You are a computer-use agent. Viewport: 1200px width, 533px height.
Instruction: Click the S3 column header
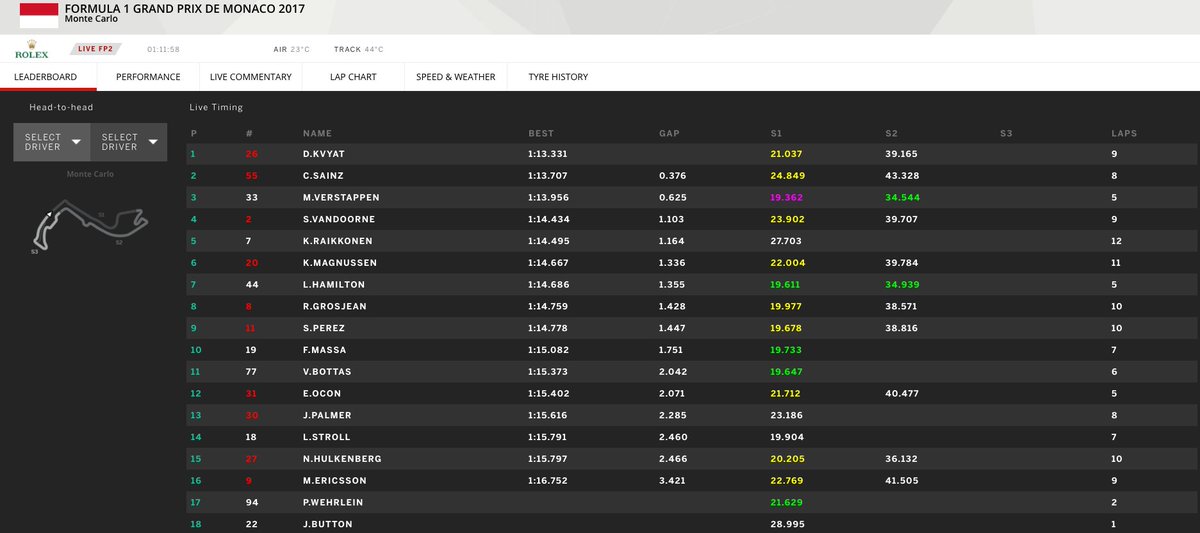point(1006,133)
